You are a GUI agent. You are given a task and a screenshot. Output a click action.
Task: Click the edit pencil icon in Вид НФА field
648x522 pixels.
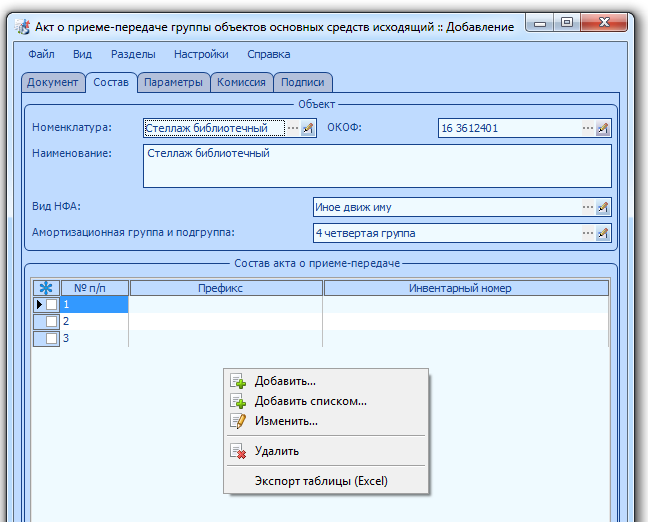tap(603, 207)
